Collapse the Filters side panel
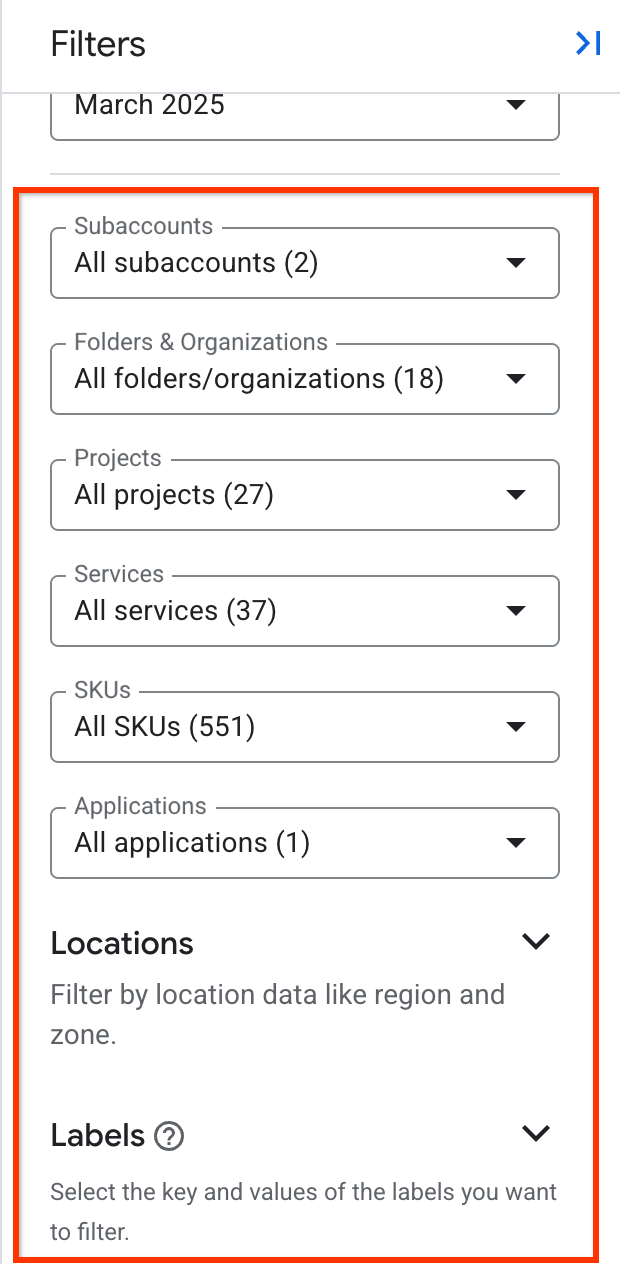620x1264 pixels. click(587, 43)
